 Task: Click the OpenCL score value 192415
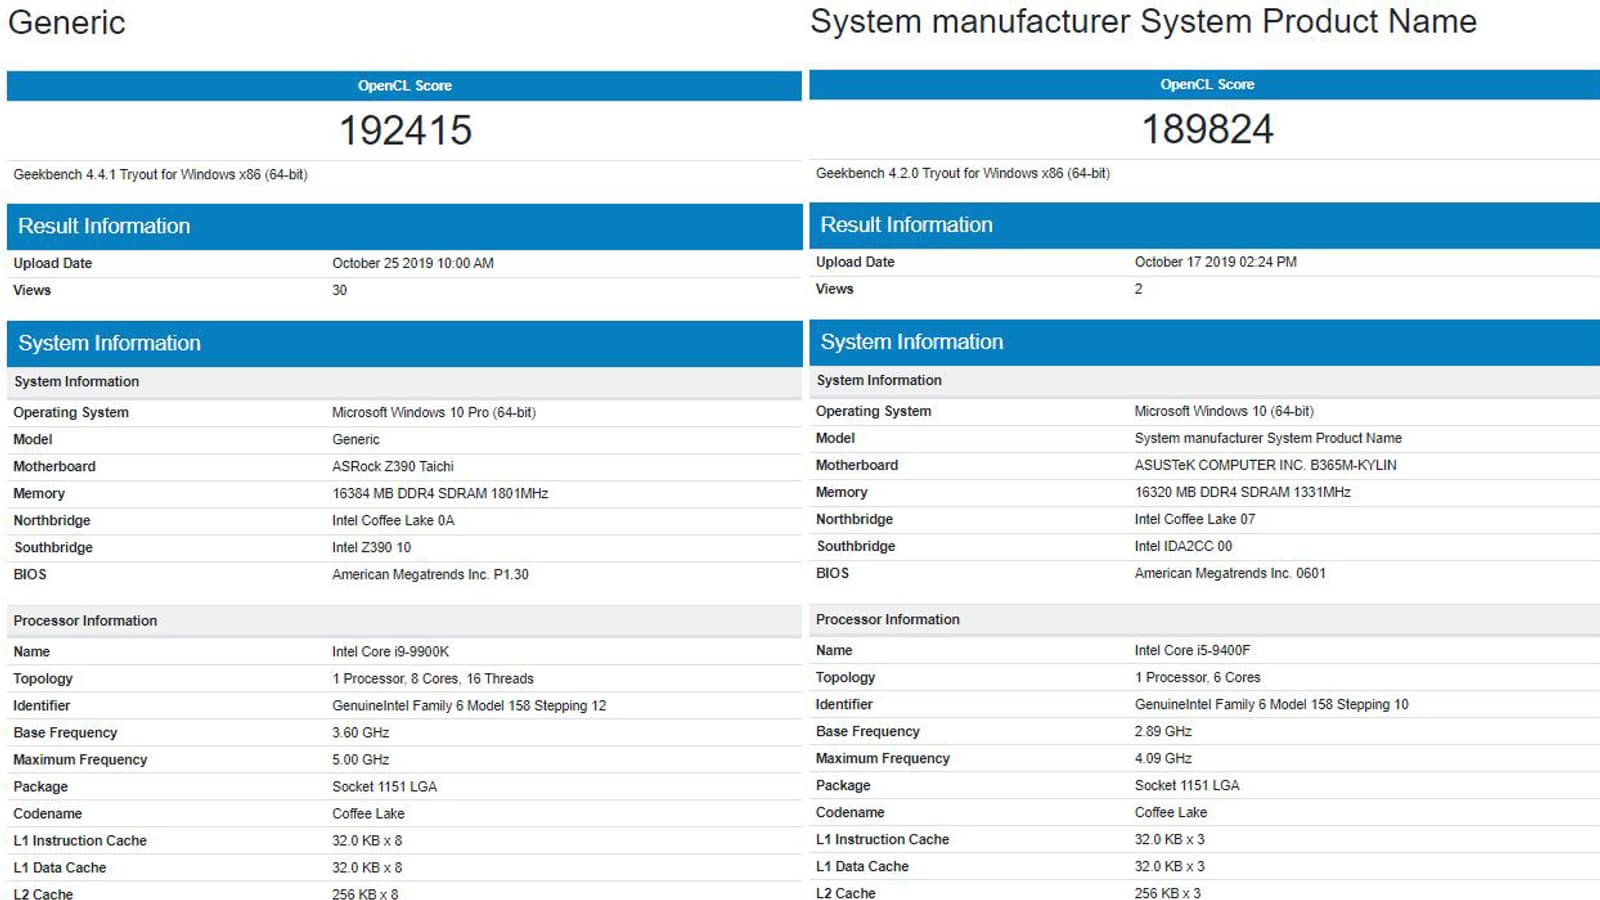pos(405,130)
